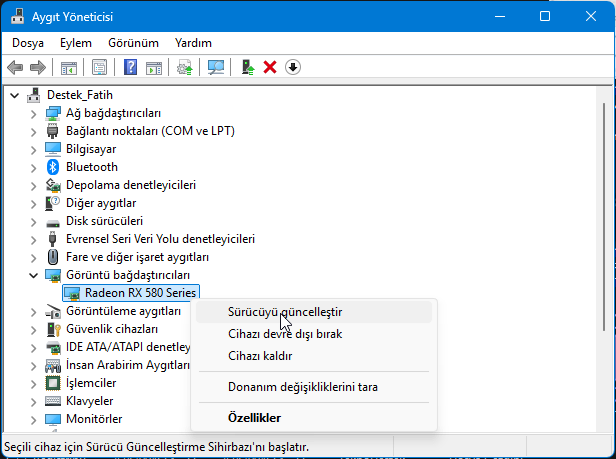
Task: Open the Dosya menu
Action: click(x=28, y=43)
